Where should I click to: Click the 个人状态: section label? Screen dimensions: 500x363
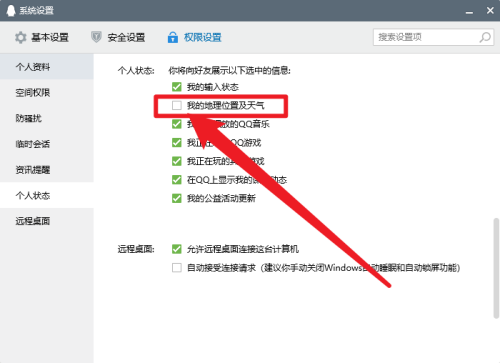pos(136,71)
